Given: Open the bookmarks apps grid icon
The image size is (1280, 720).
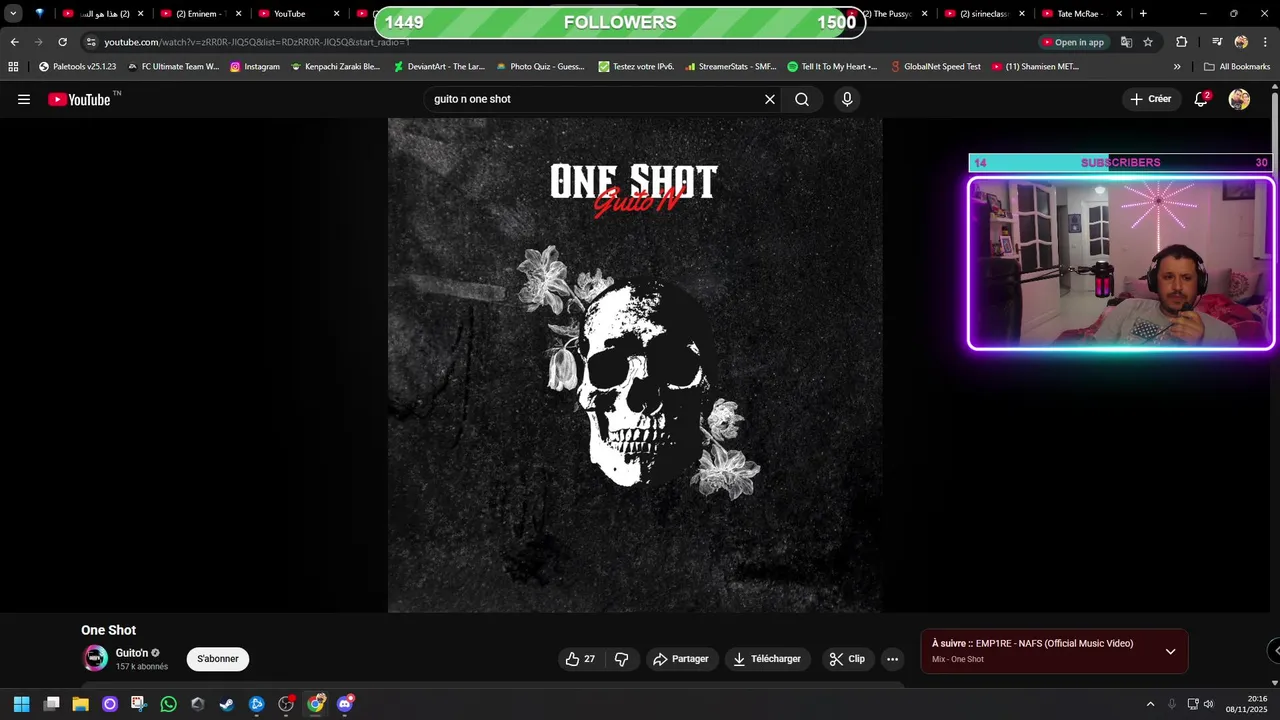Looking at the screenshot, I should (13, 67).
